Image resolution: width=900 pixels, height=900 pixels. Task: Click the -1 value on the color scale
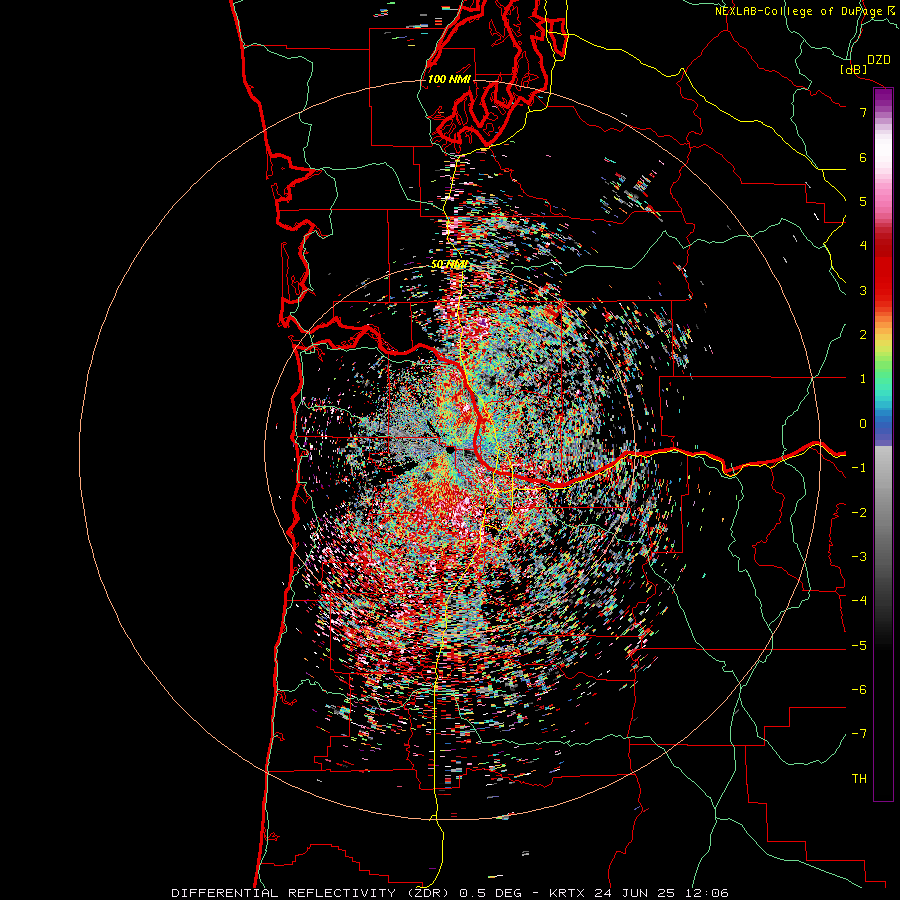[859, 468]
